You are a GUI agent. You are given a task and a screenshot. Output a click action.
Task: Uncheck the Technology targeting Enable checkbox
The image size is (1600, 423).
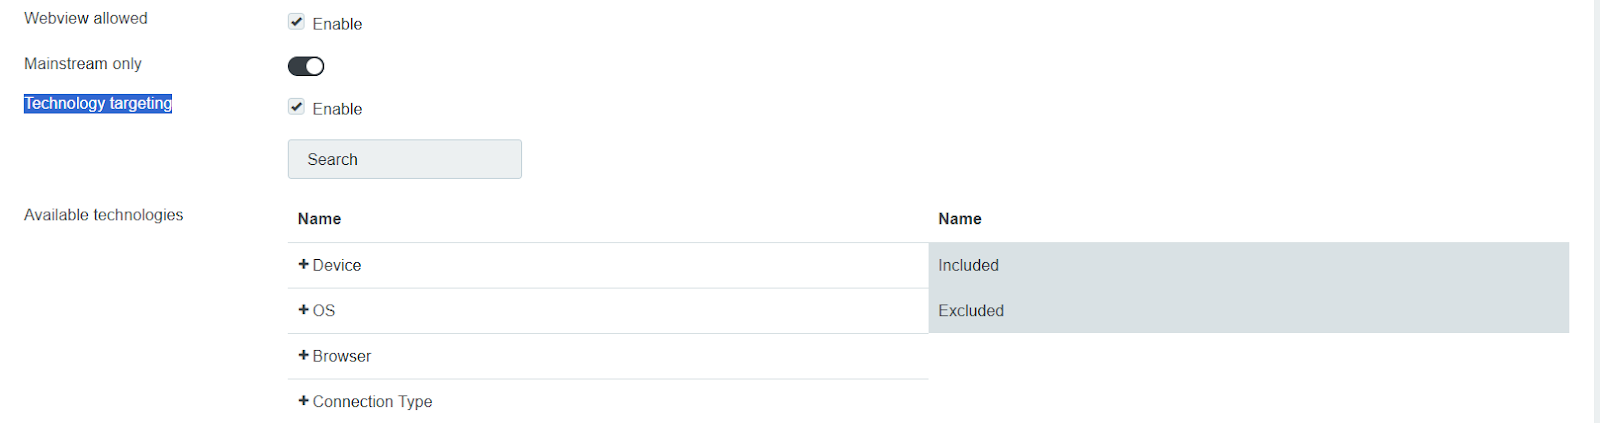coord(296,107)
